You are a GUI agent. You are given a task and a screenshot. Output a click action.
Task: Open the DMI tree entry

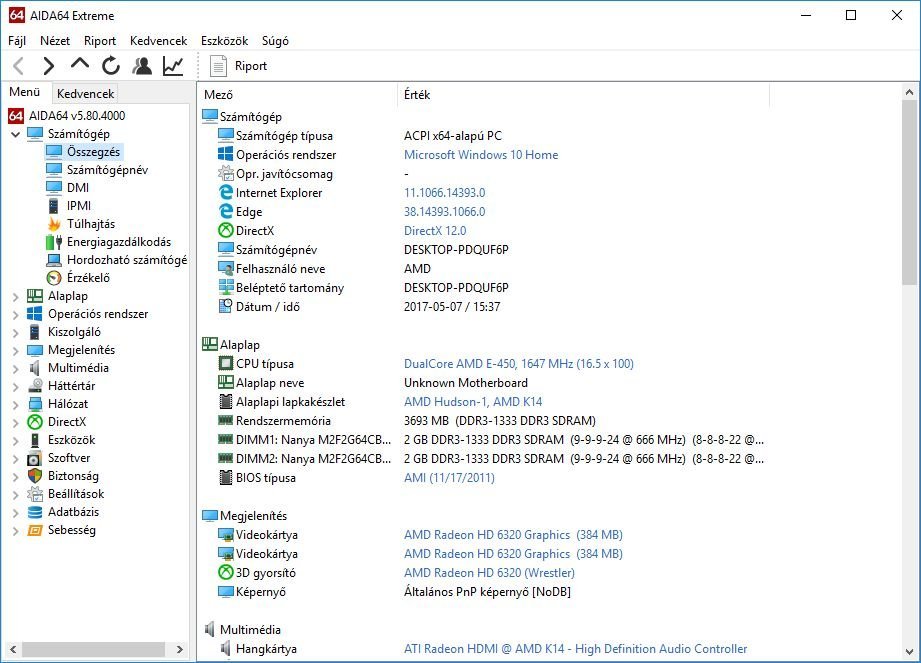[78, 188]
